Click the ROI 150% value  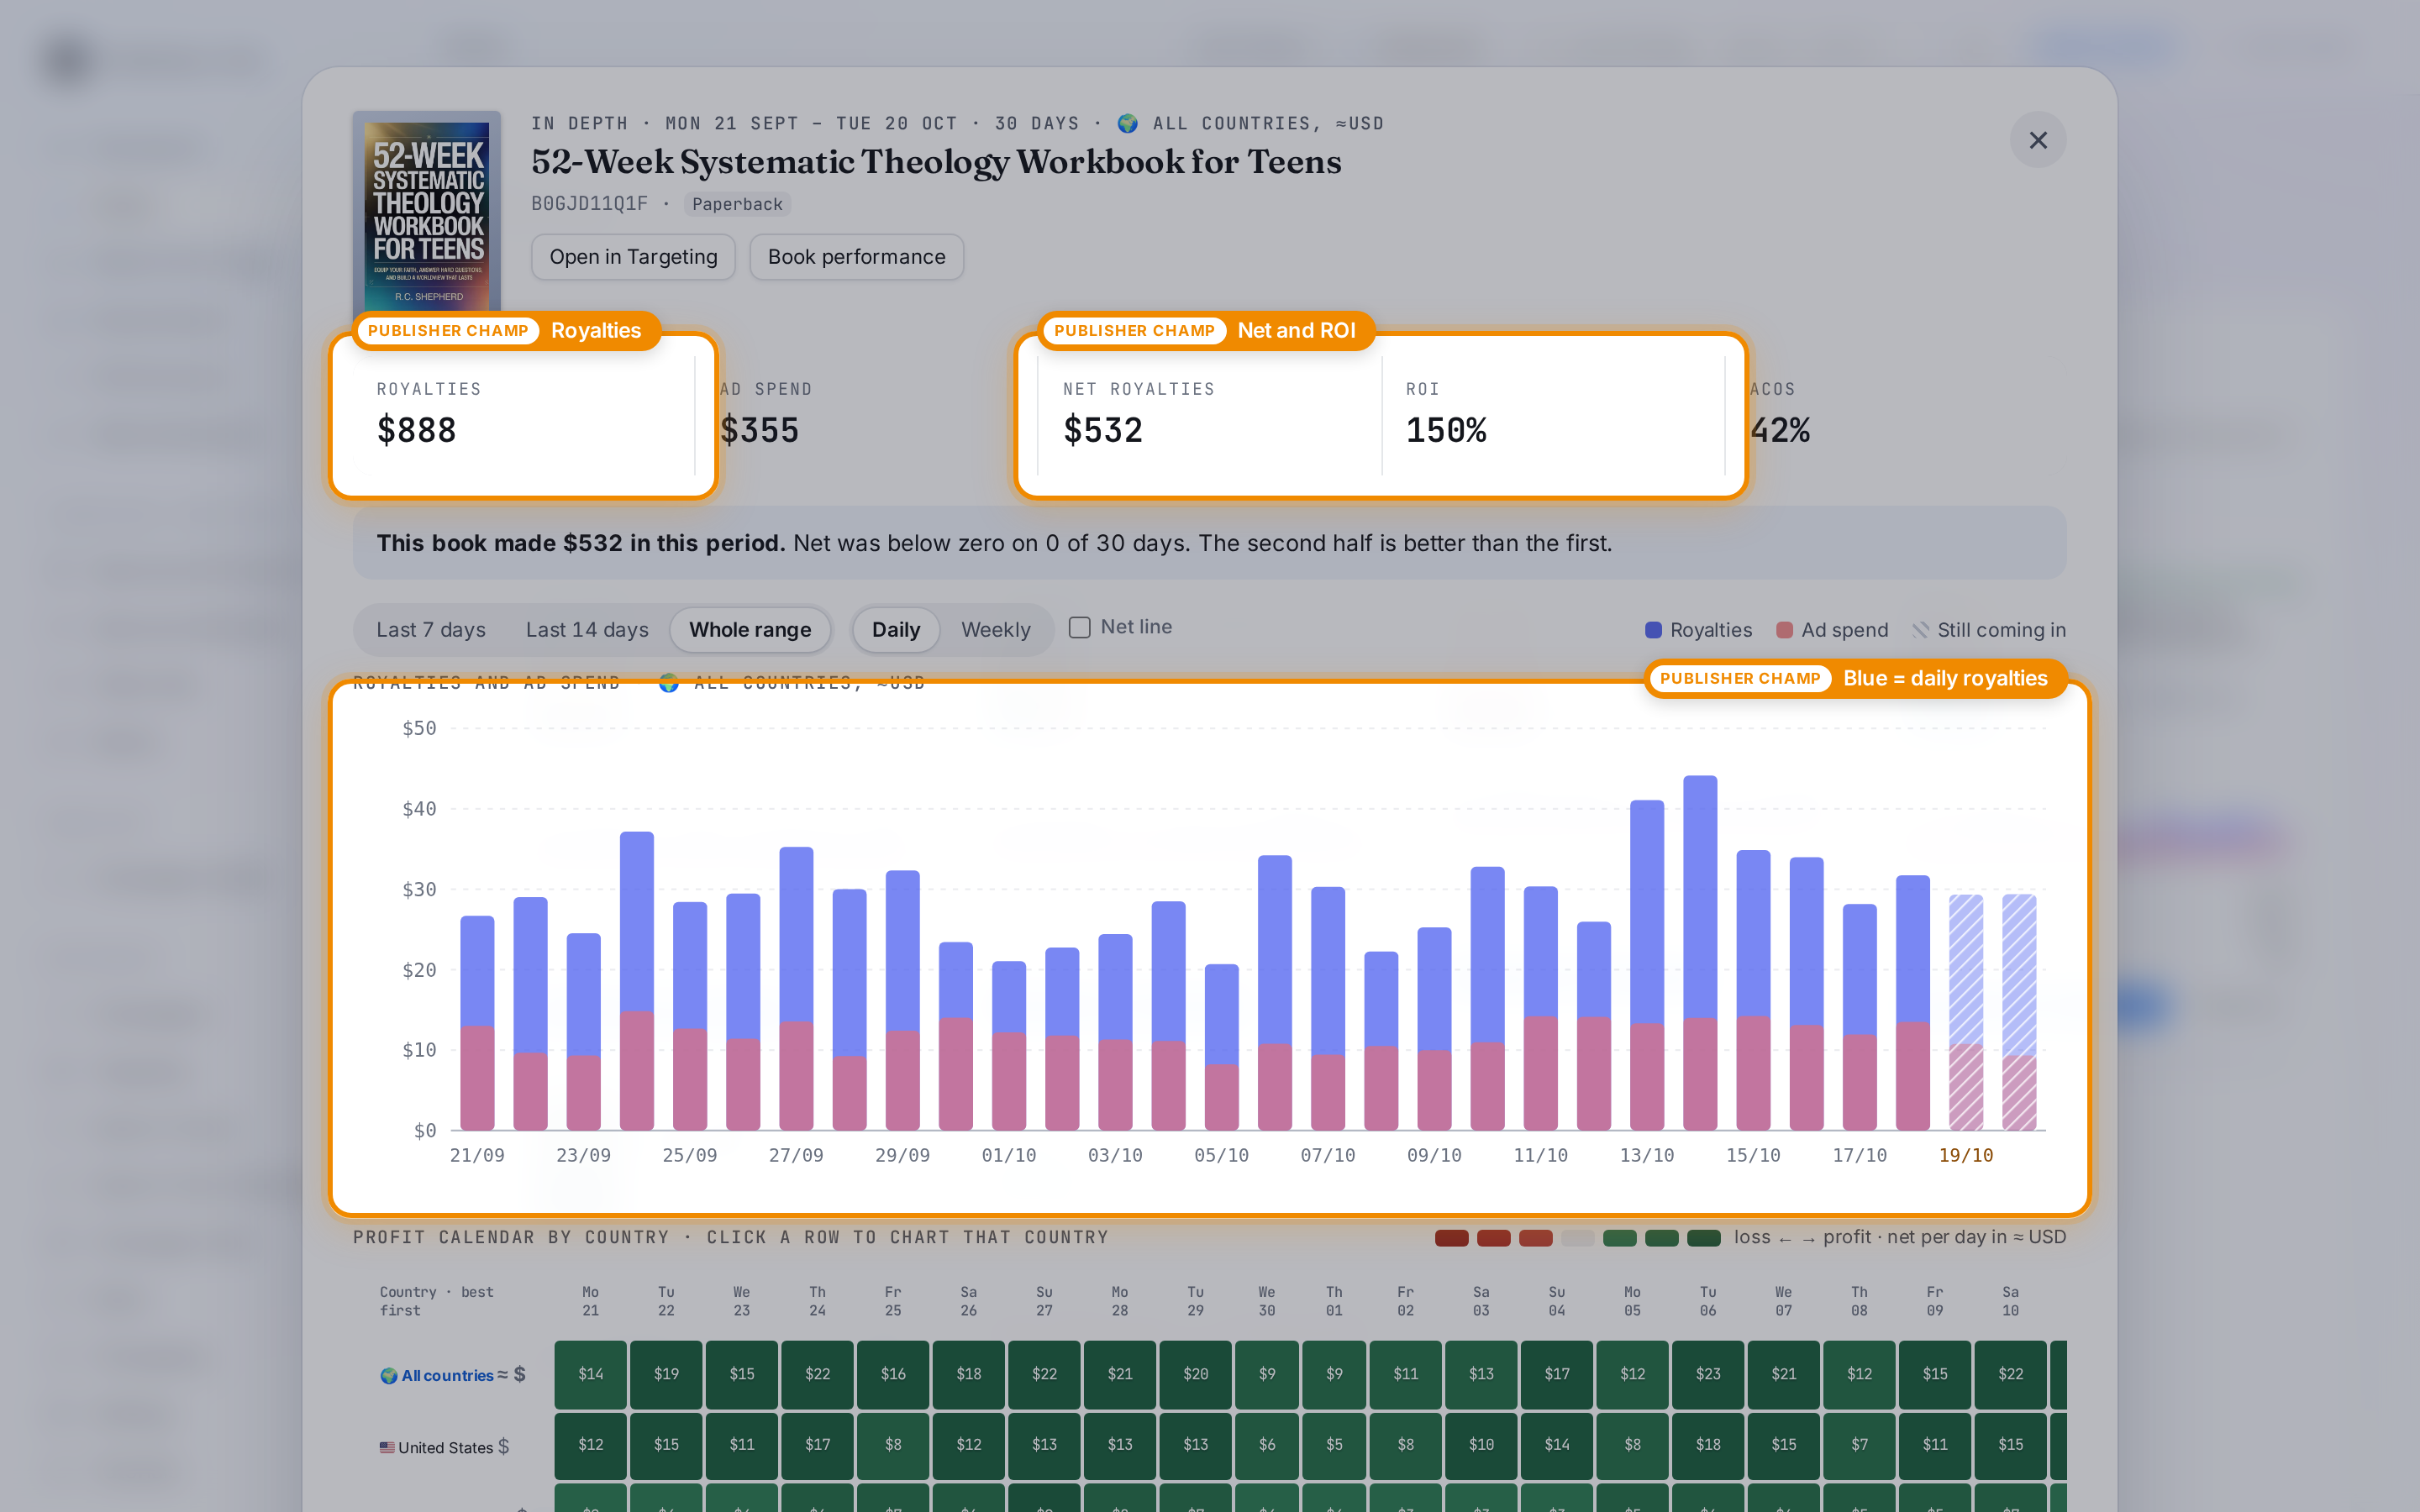[1446, 431]
